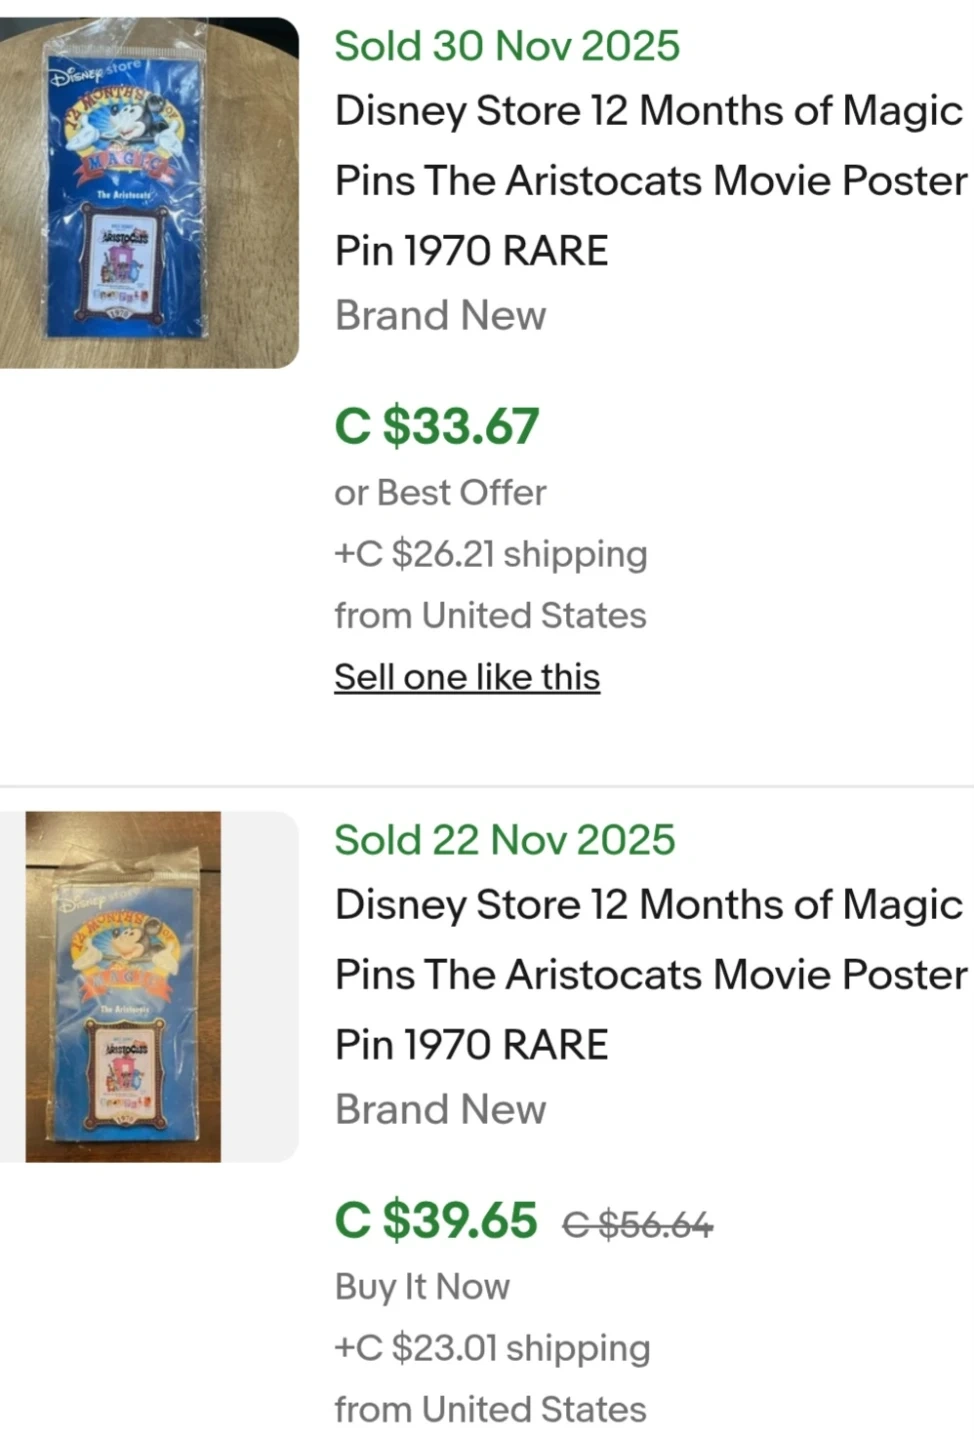
Task: Open the thumbnail of the pin sold 22 Nov
Action: click(123, 986)
